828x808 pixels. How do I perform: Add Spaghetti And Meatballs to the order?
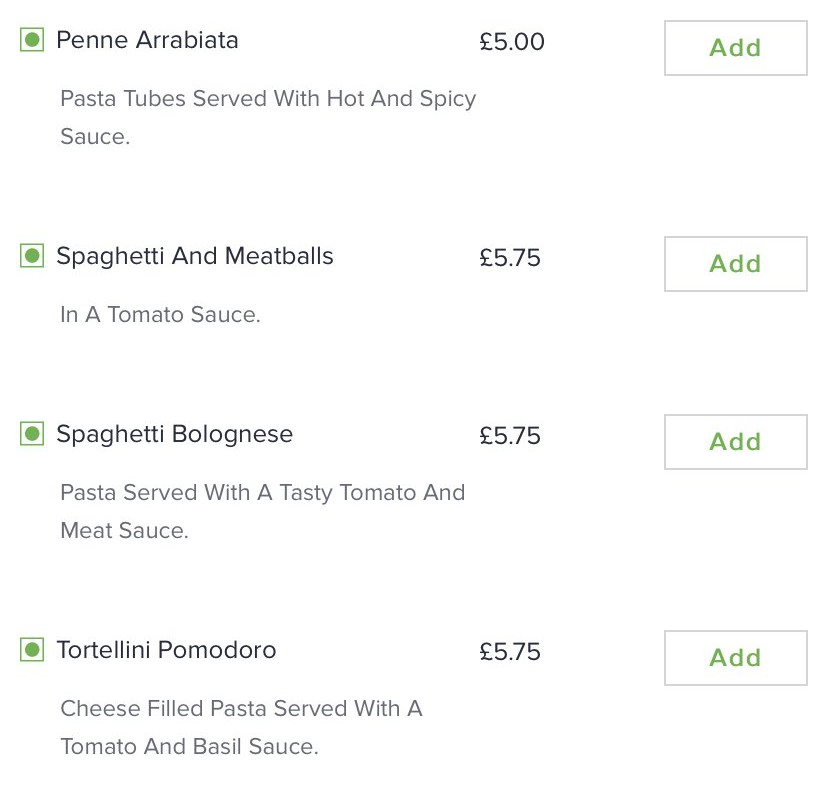735,264
